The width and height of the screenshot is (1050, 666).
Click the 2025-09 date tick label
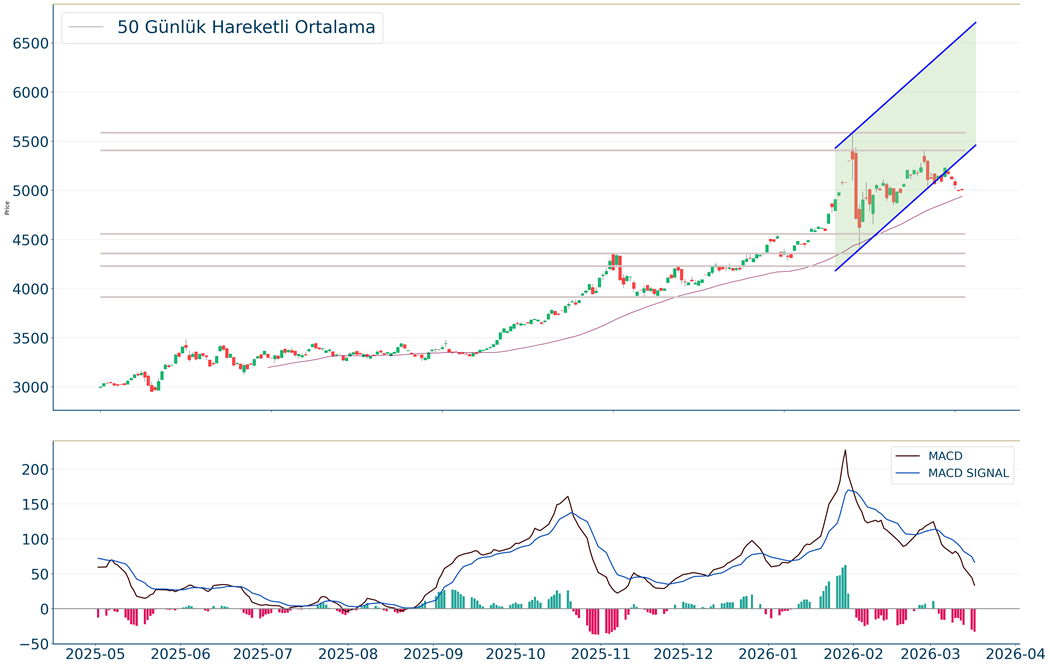click(434, 653)
